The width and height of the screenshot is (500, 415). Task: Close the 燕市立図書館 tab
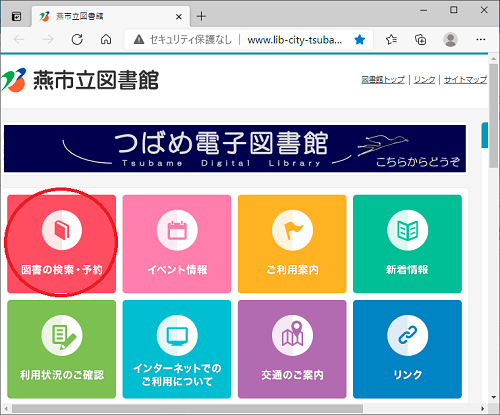(x=179, y=17)
